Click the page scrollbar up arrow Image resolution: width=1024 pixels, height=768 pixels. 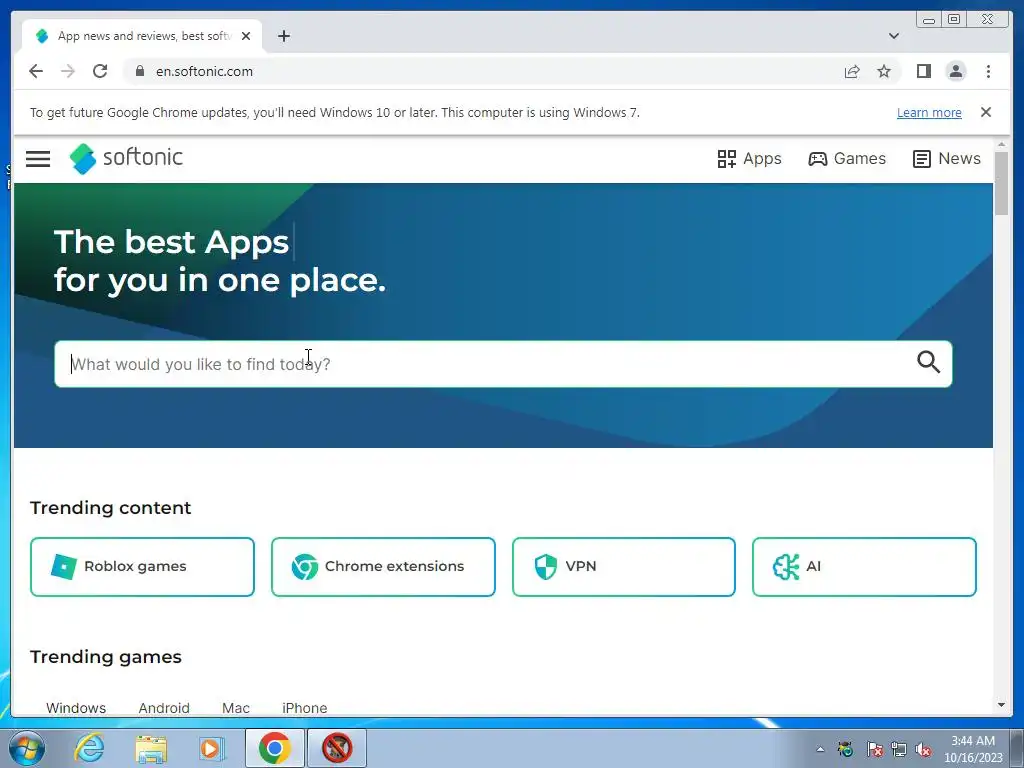[x=1001, y=144]
